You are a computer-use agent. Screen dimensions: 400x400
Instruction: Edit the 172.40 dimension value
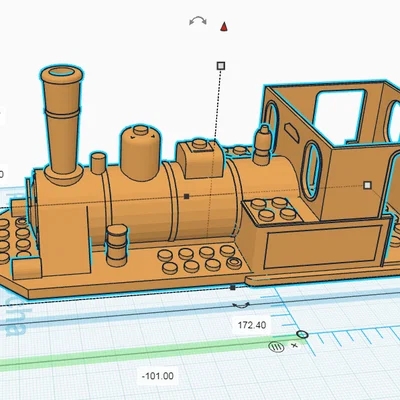252,325
